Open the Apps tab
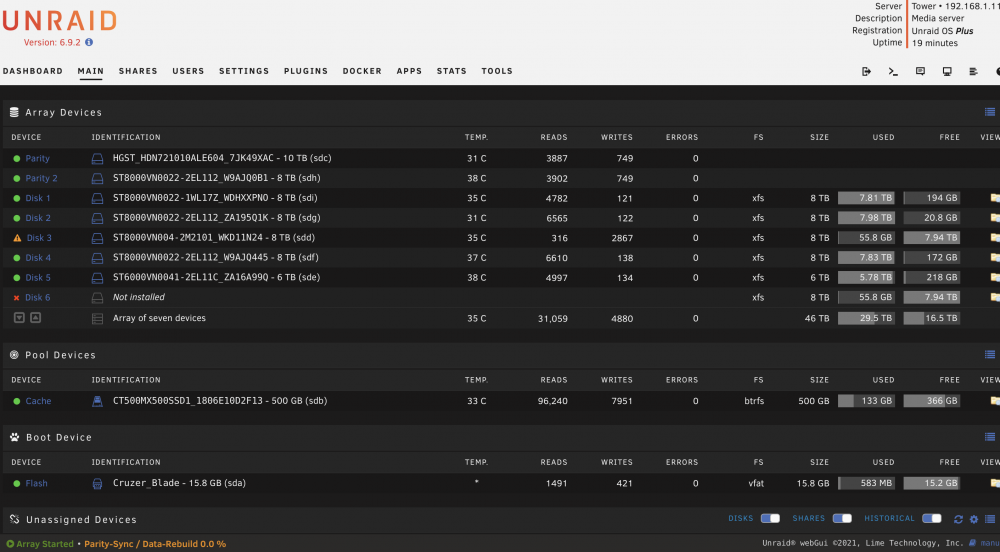 [409, 71]
